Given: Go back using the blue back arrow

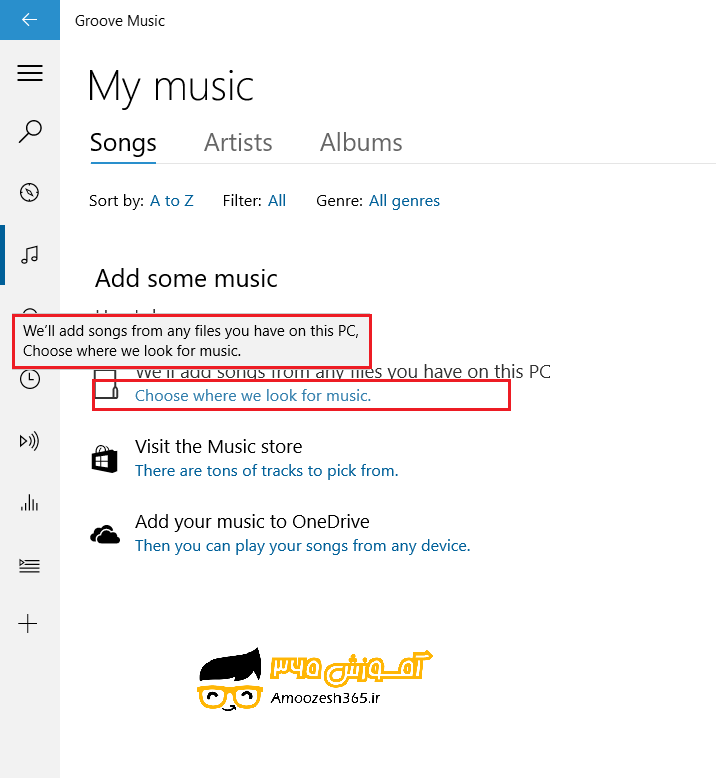Looking at the screenshot, I should pos(30,20).
